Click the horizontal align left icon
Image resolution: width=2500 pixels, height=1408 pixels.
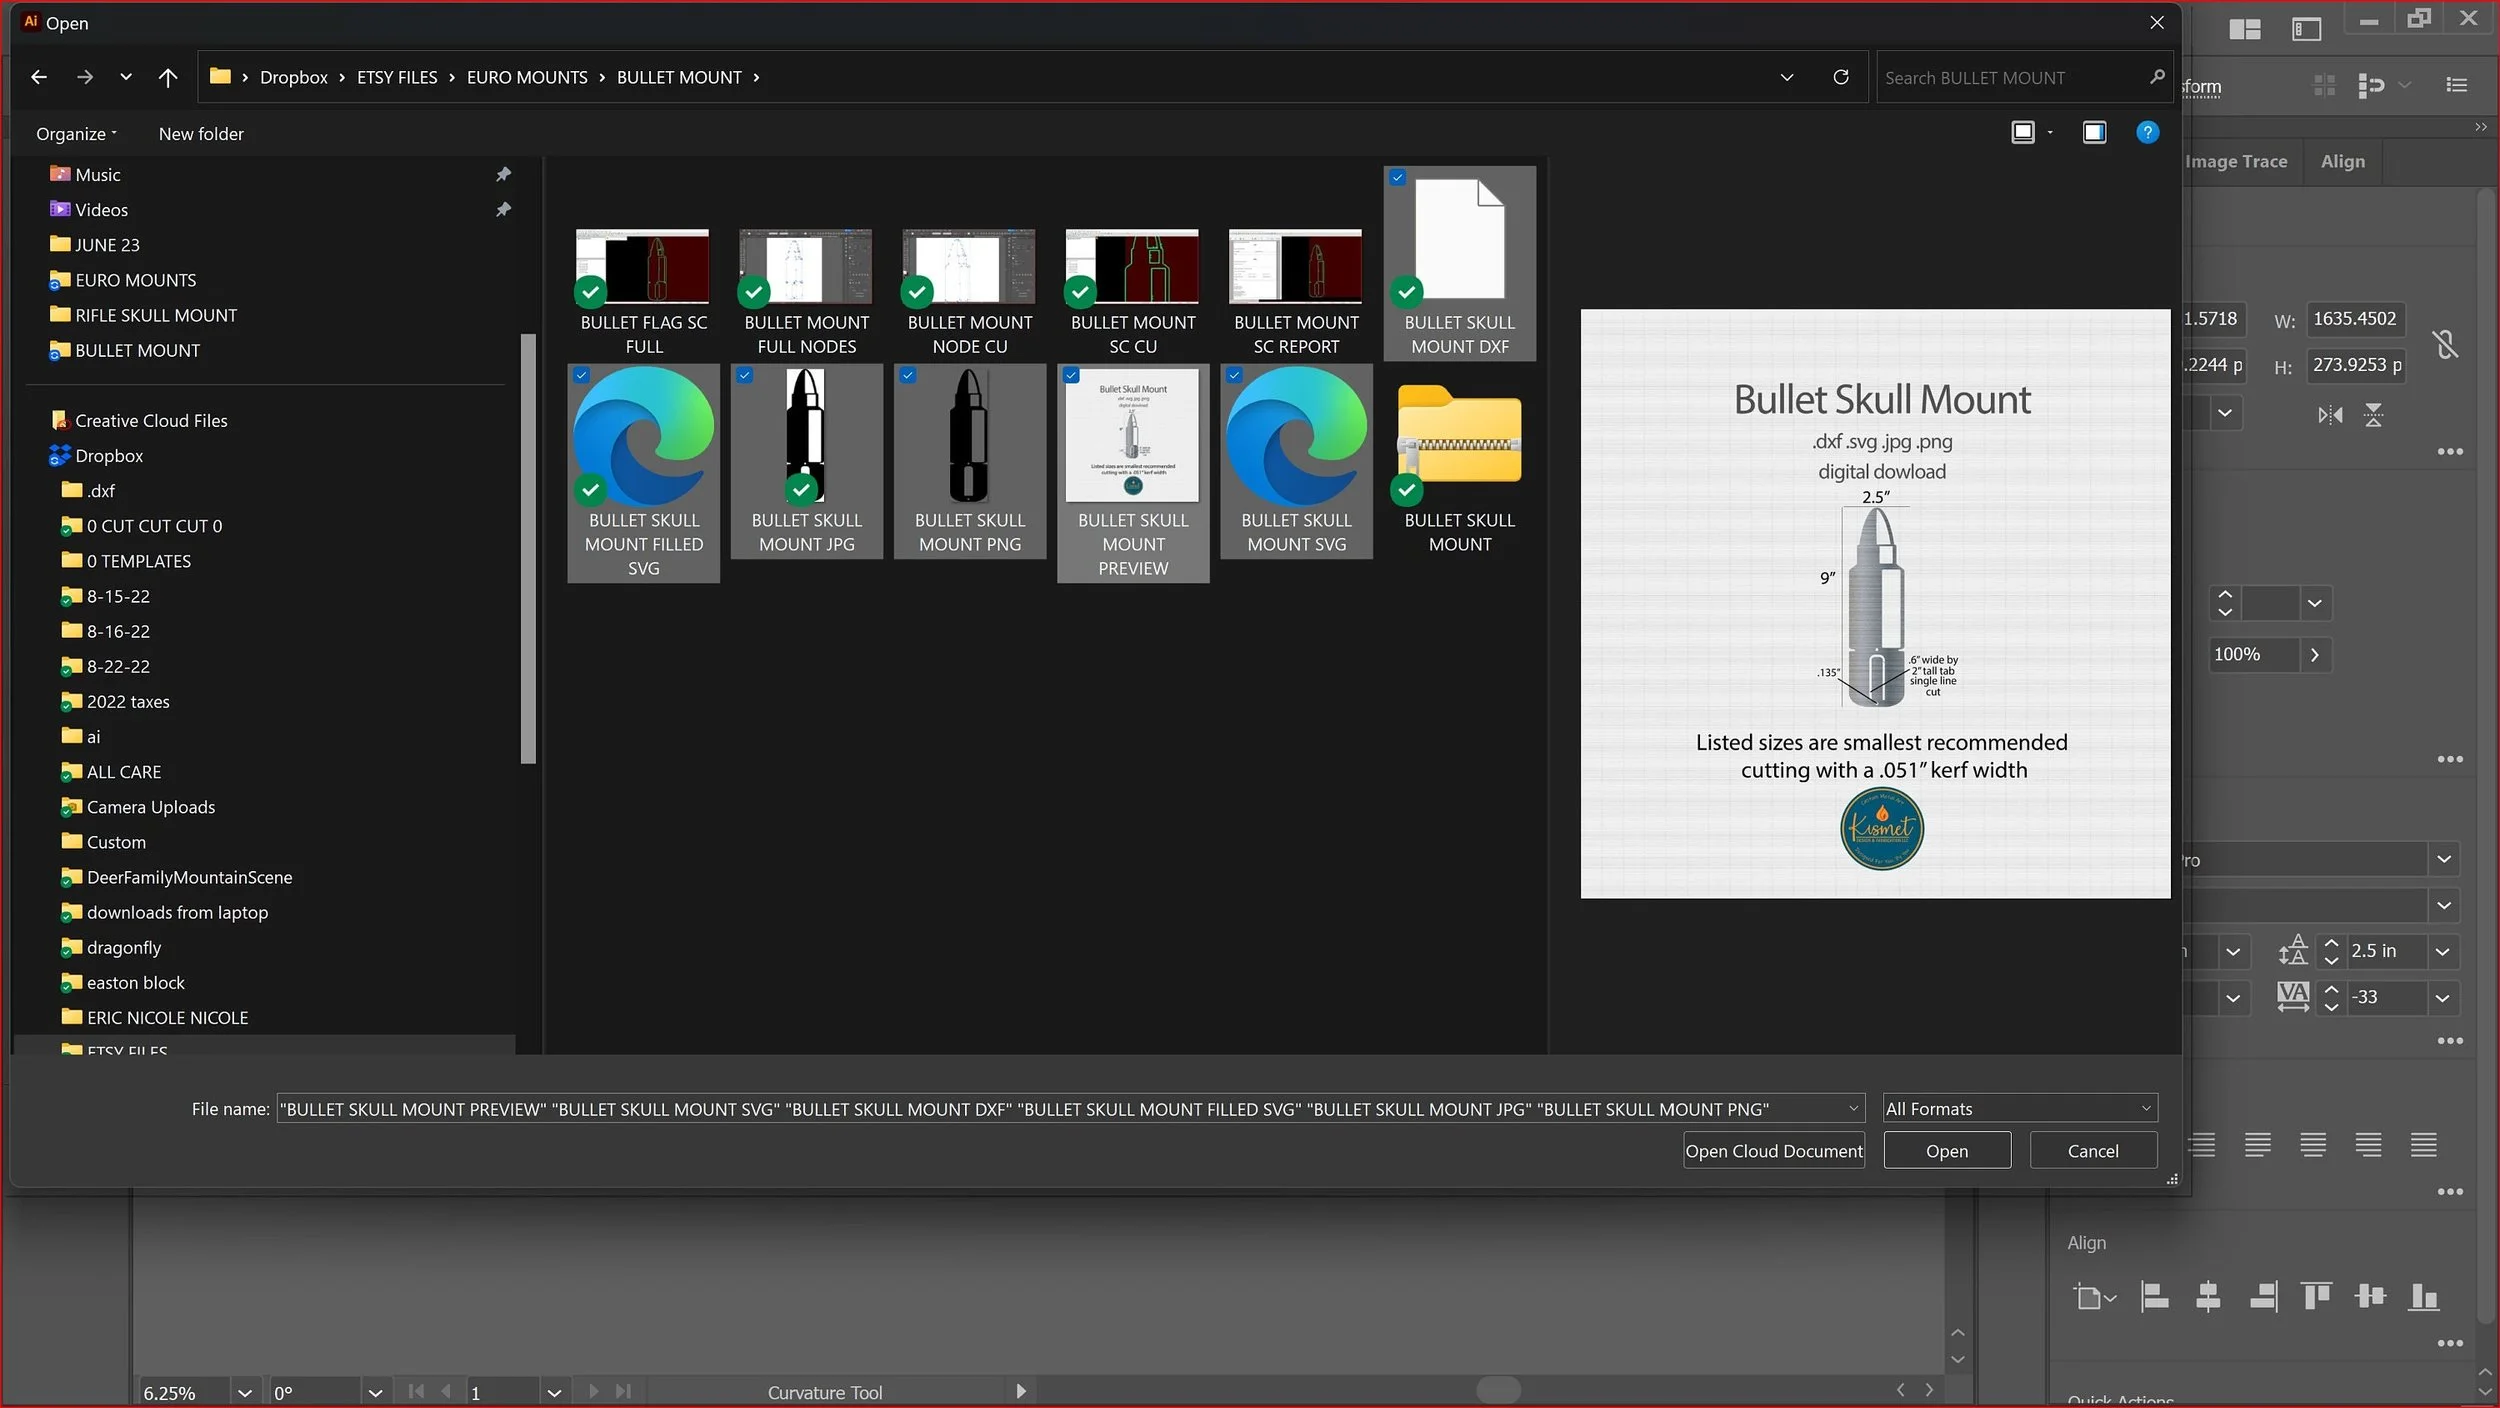point(2154,1297)
